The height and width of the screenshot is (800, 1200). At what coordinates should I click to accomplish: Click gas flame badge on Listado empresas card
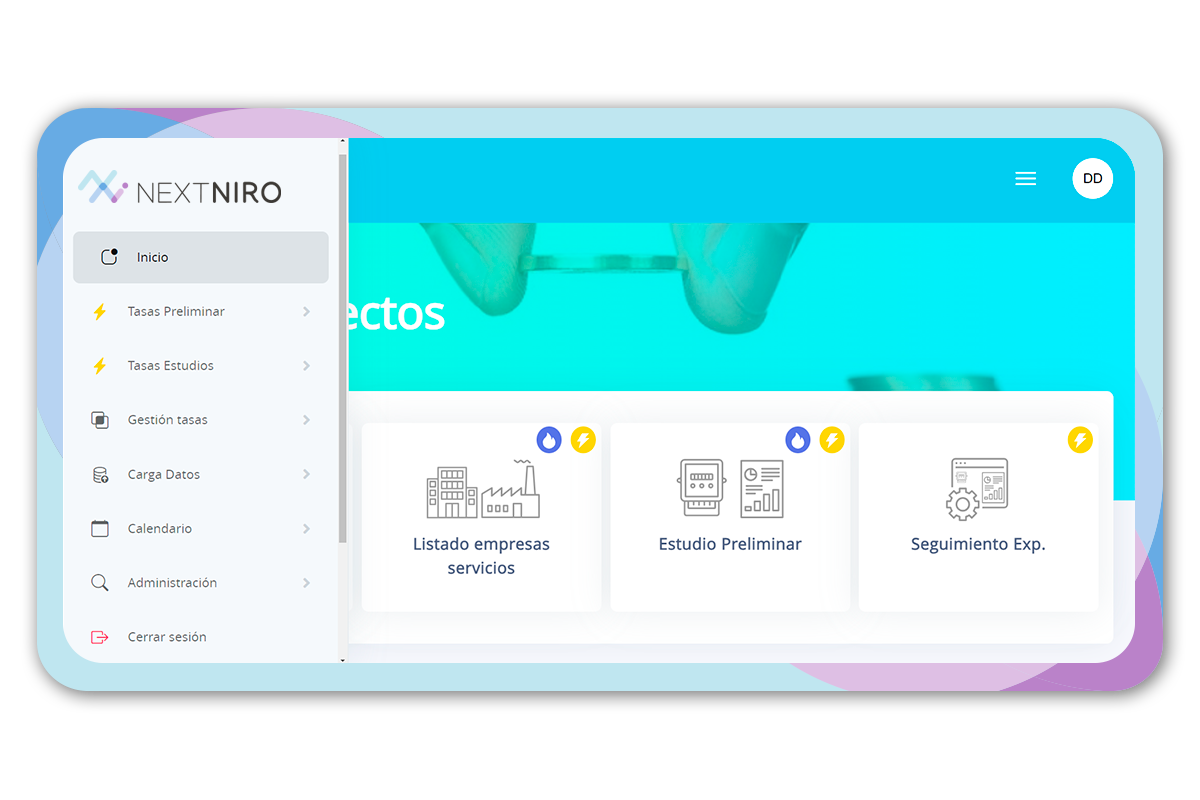[549, 440]
